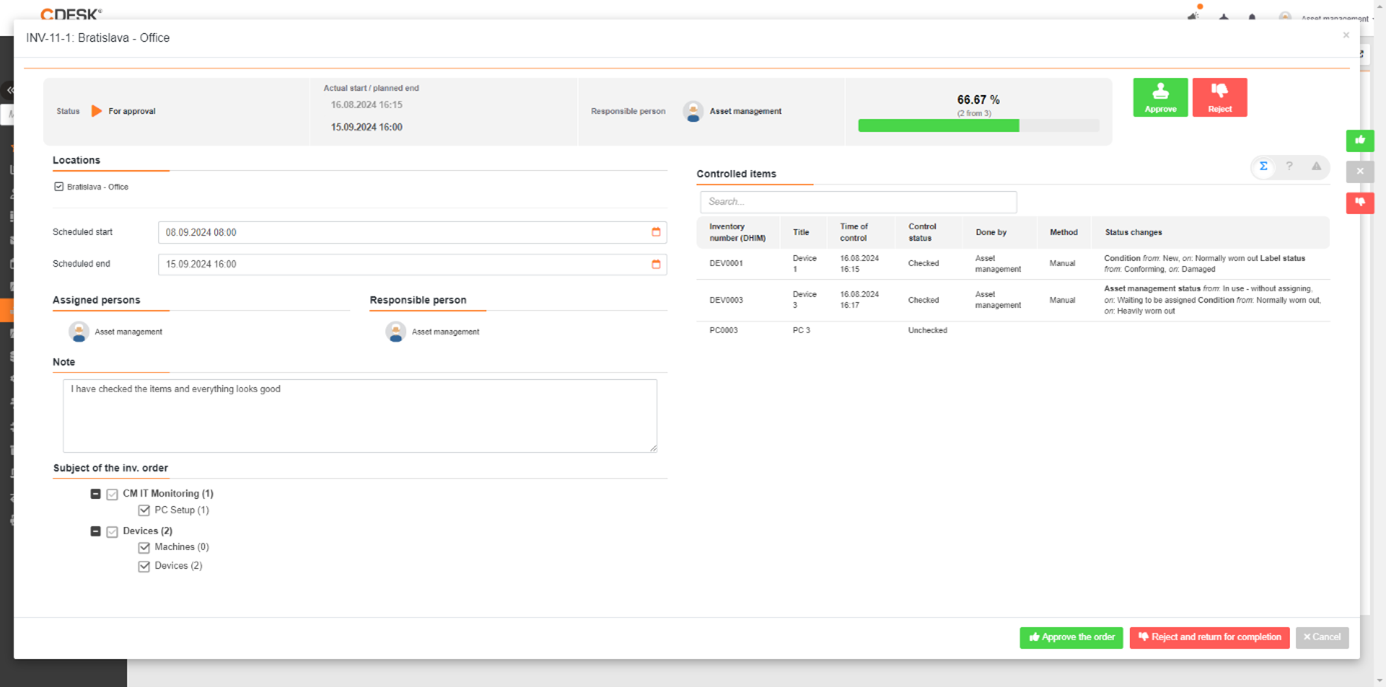The height and width of the screenshot is (687, 1386).
Task: Click into the Note text area
Action: pos(360,415)
